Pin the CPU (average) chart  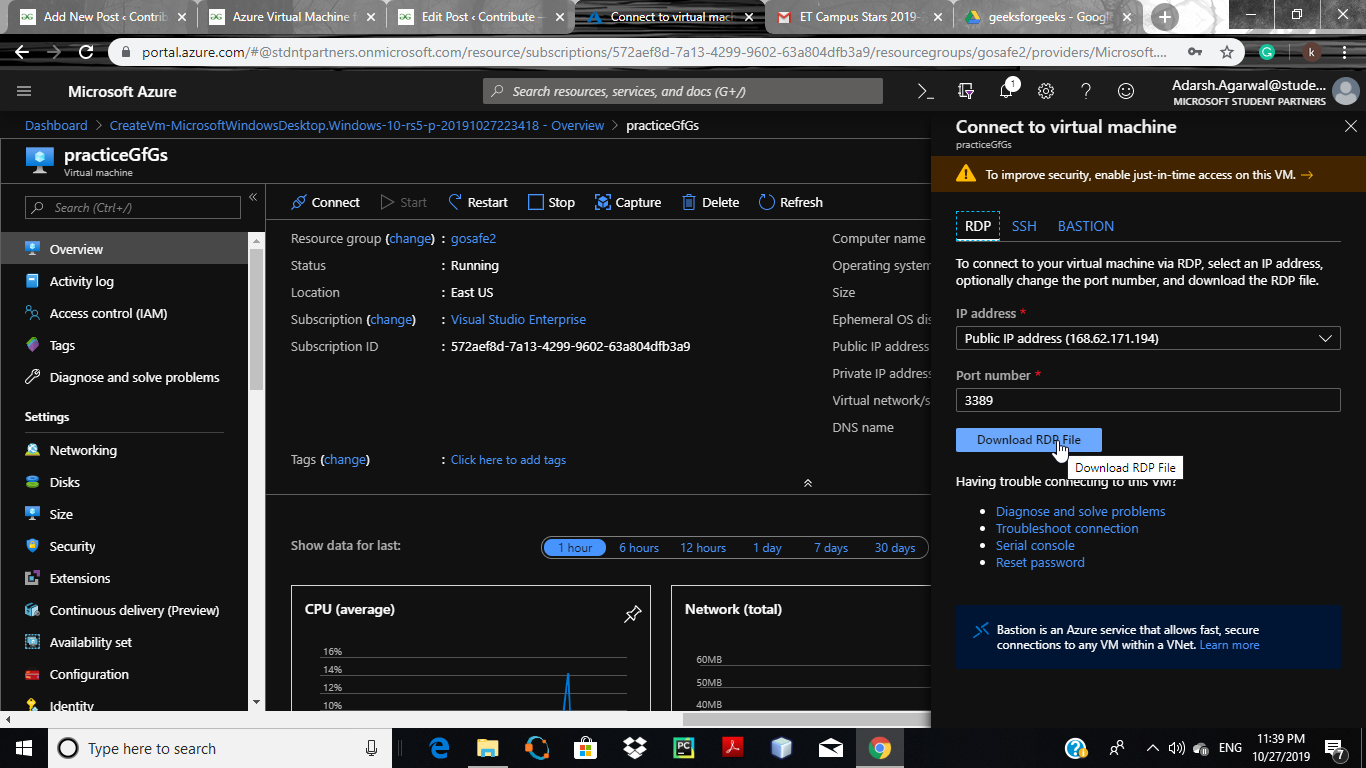click(x=632, y=614)
